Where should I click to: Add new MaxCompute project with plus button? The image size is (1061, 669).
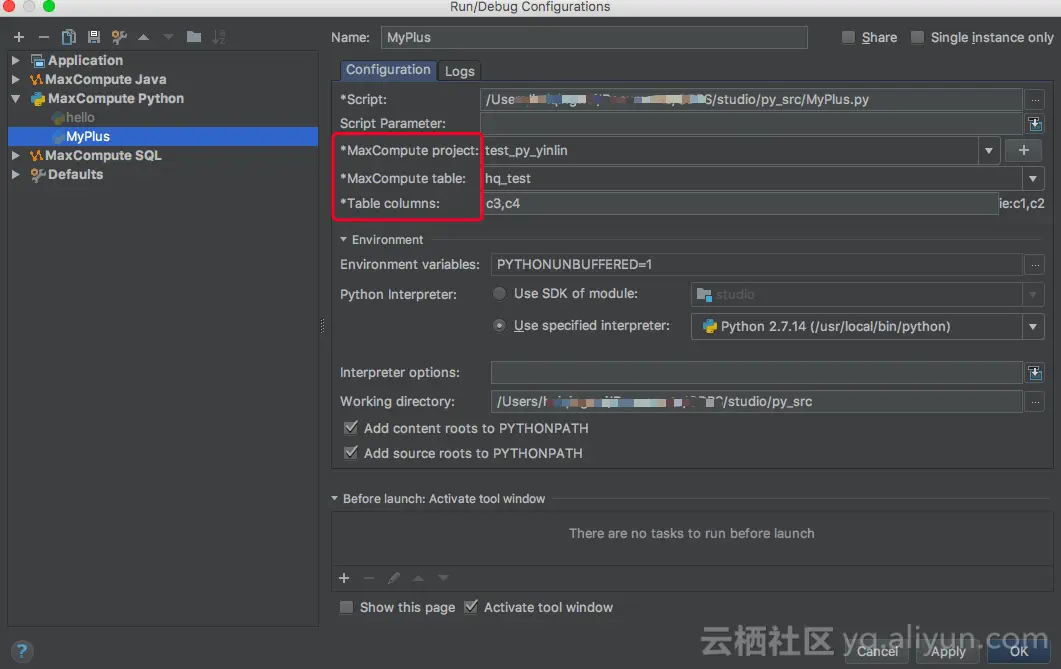click(1024, 150)
